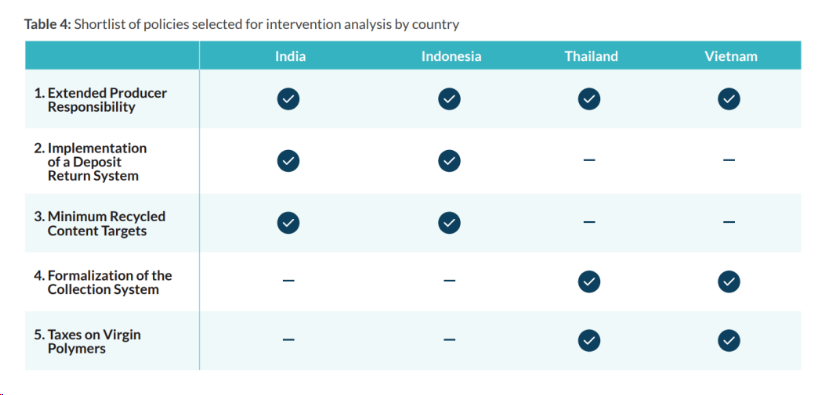
Task: Click India's dash in Taxes on Virgin Polymers row
Action: [288, 339]
